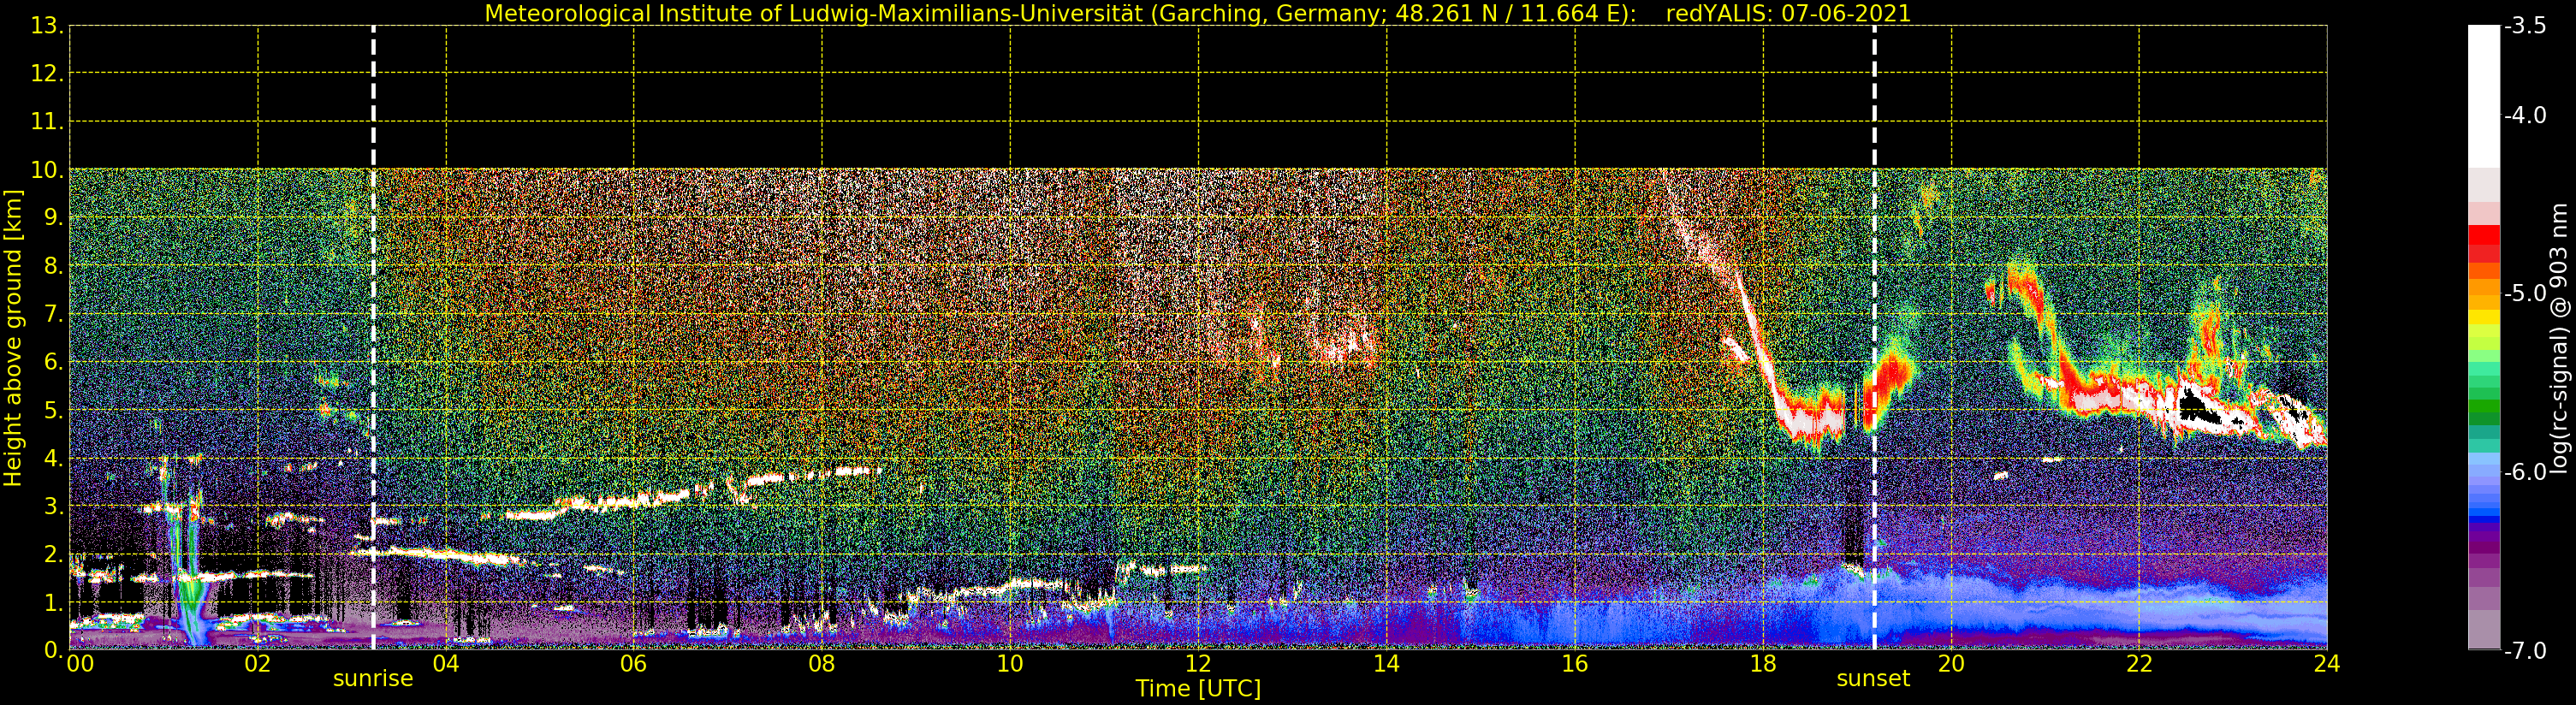Click the purple band of the colorbar
Screen dimensions: 2576x705
[x=2483, y=545]
